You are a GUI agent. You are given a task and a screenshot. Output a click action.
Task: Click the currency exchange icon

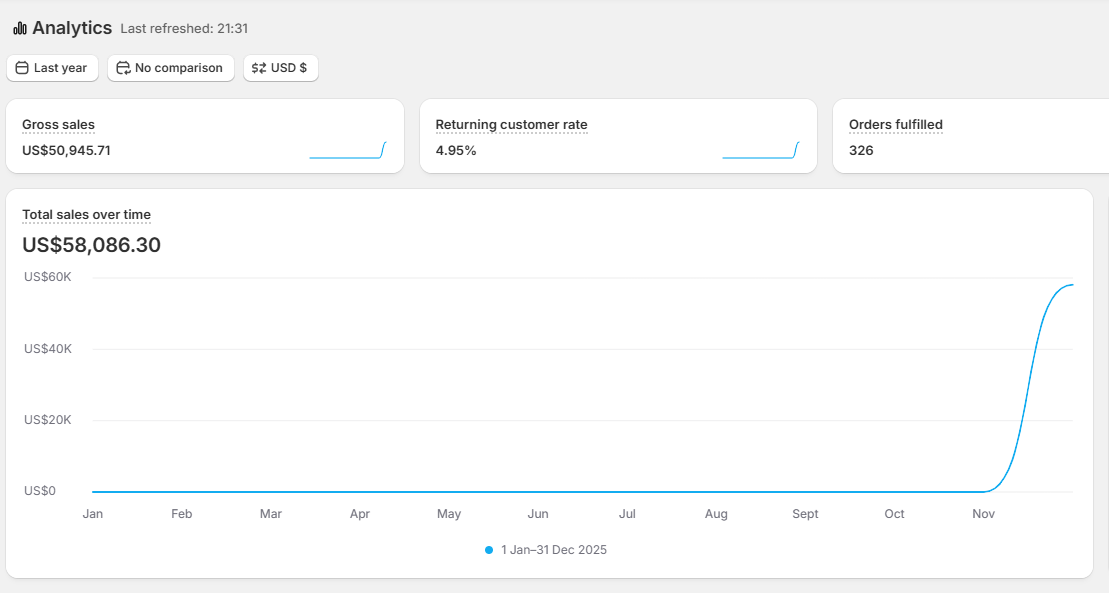[x=259, y=68]
